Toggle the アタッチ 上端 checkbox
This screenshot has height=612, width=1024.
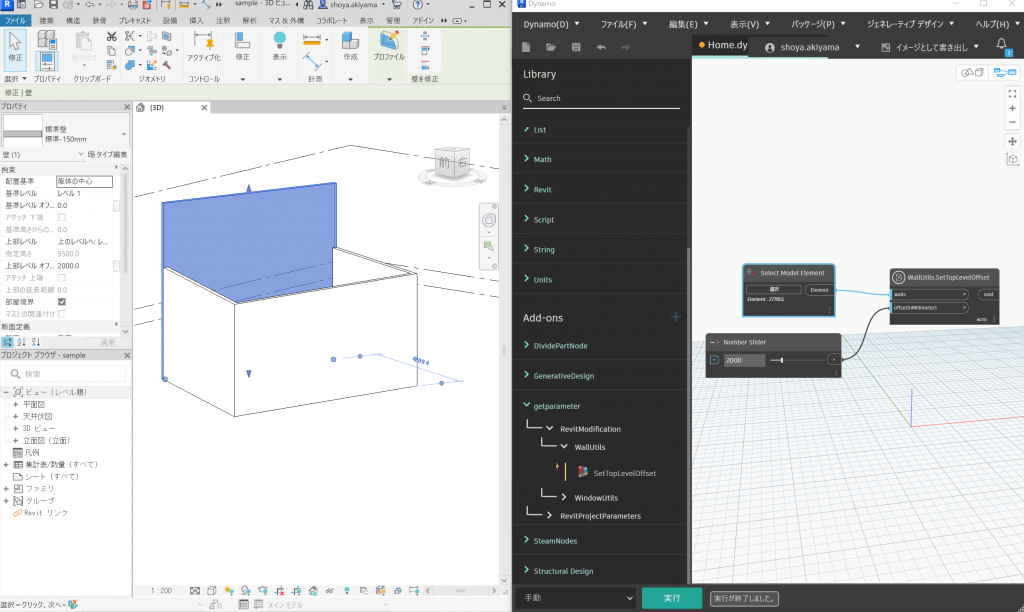[x=62, y=277]
